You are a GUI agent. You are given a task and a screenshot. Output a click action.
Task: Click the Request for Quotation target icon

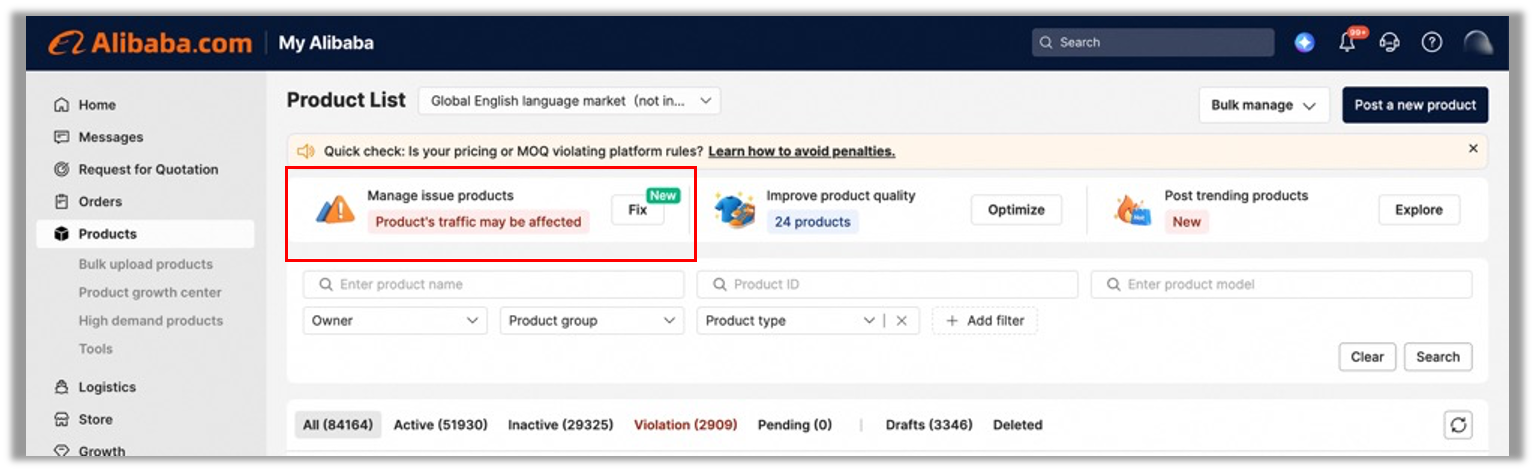(x=62, y=169)
